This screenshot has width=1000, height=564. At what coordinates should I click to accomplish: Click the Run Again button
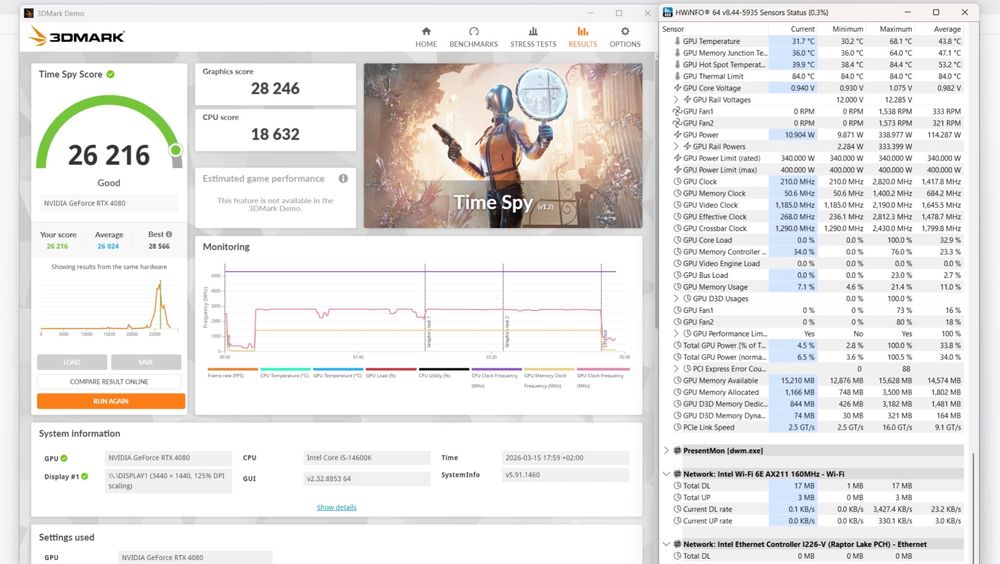111,401
